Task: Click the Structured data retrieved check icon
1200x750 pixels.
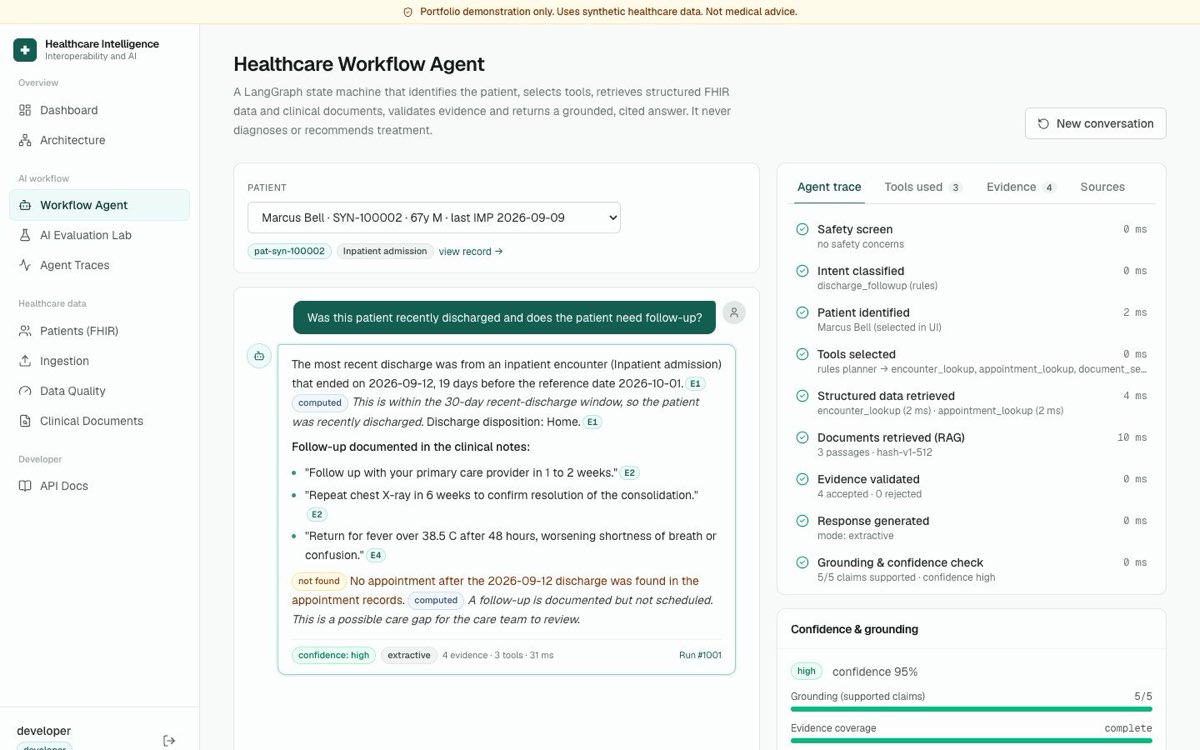Action: (802, 396)
